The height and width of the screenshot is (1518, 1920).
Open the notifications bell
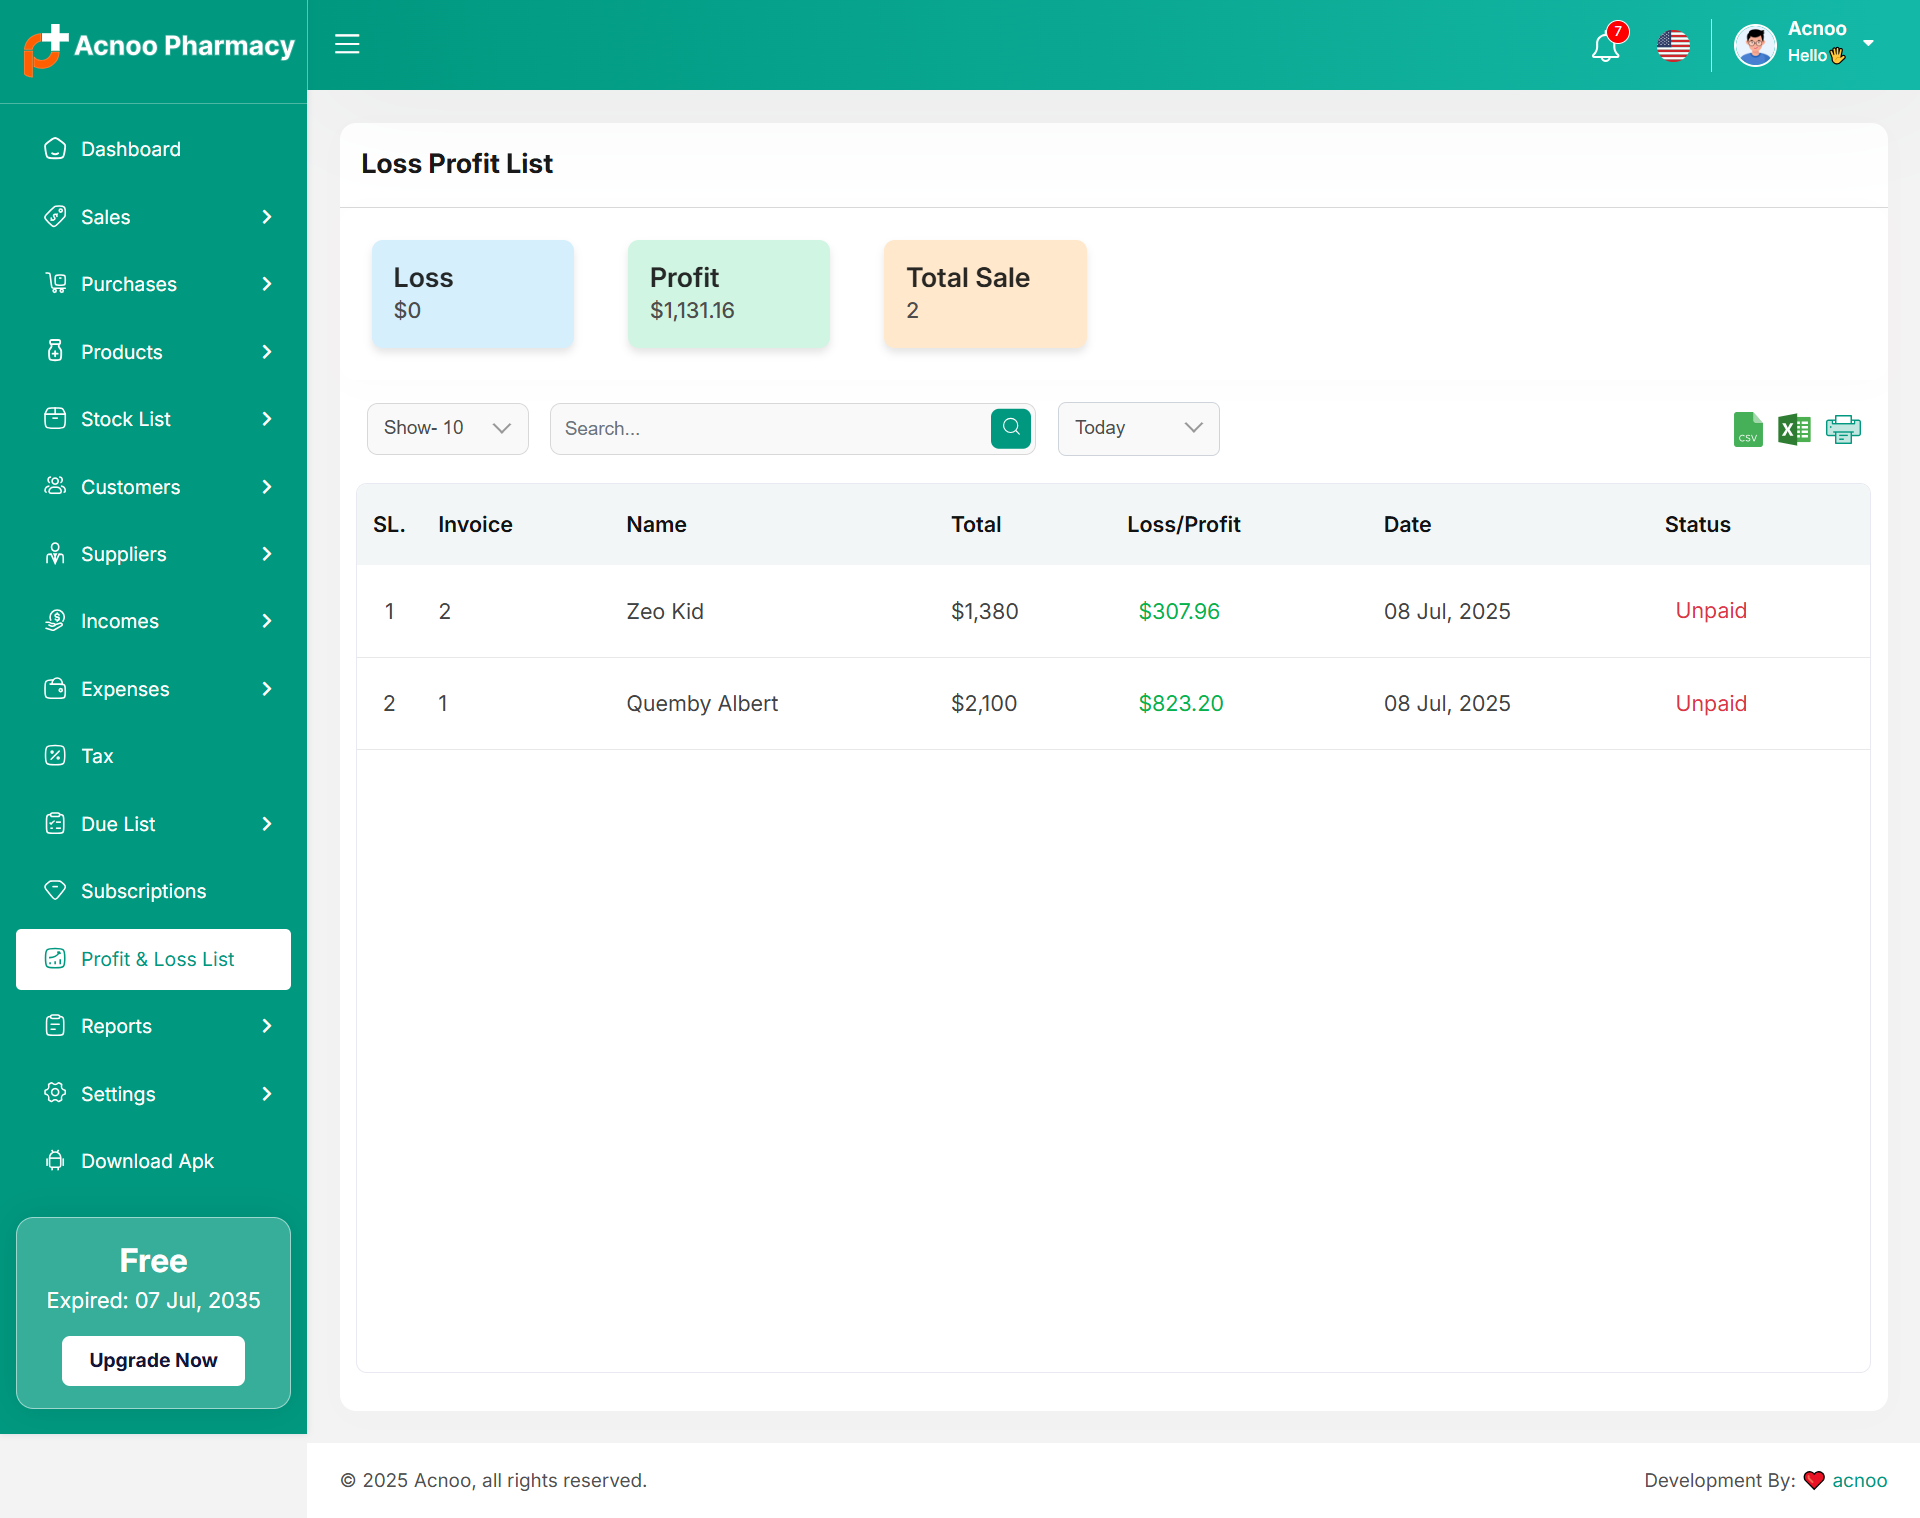[1606, 46]
